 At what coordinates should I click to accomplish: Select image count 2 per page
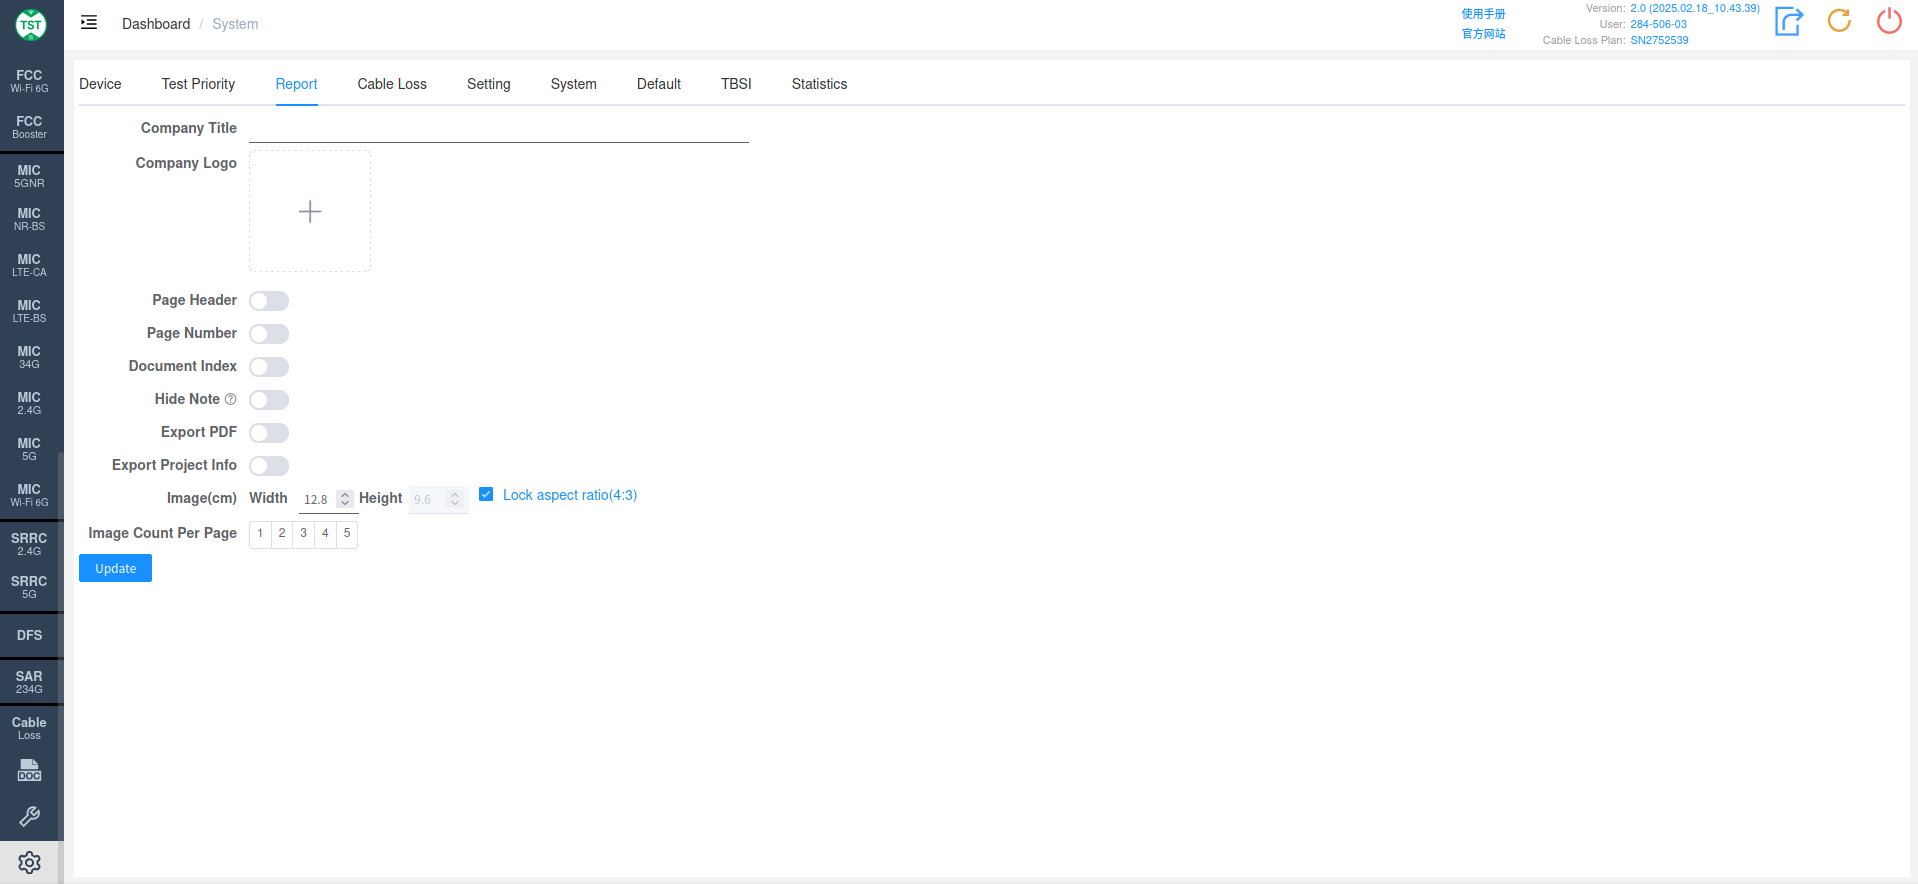[x=282, y=534]
